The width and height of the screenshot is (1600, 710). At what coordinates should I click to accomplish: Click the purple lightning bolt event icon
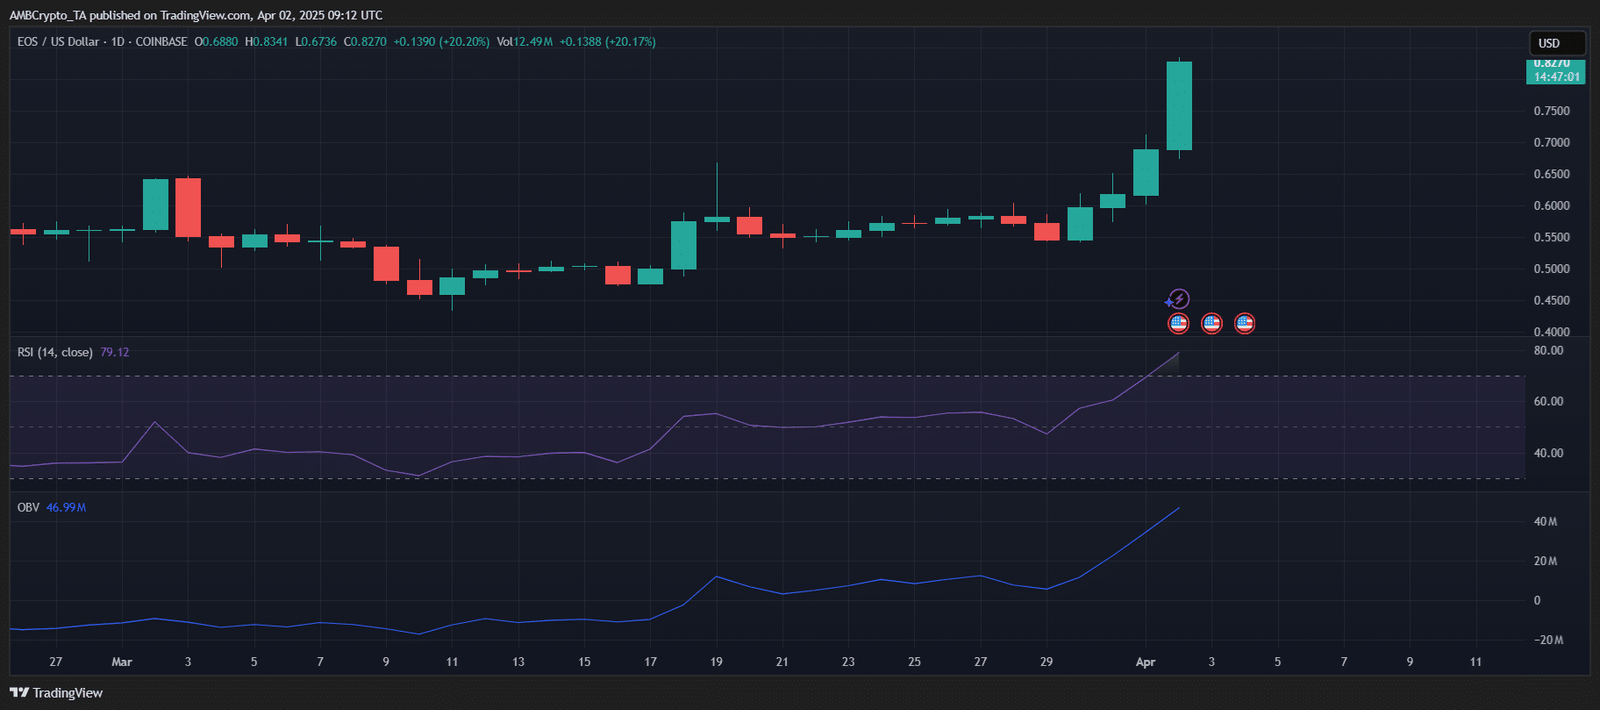tap(1179, 299)
